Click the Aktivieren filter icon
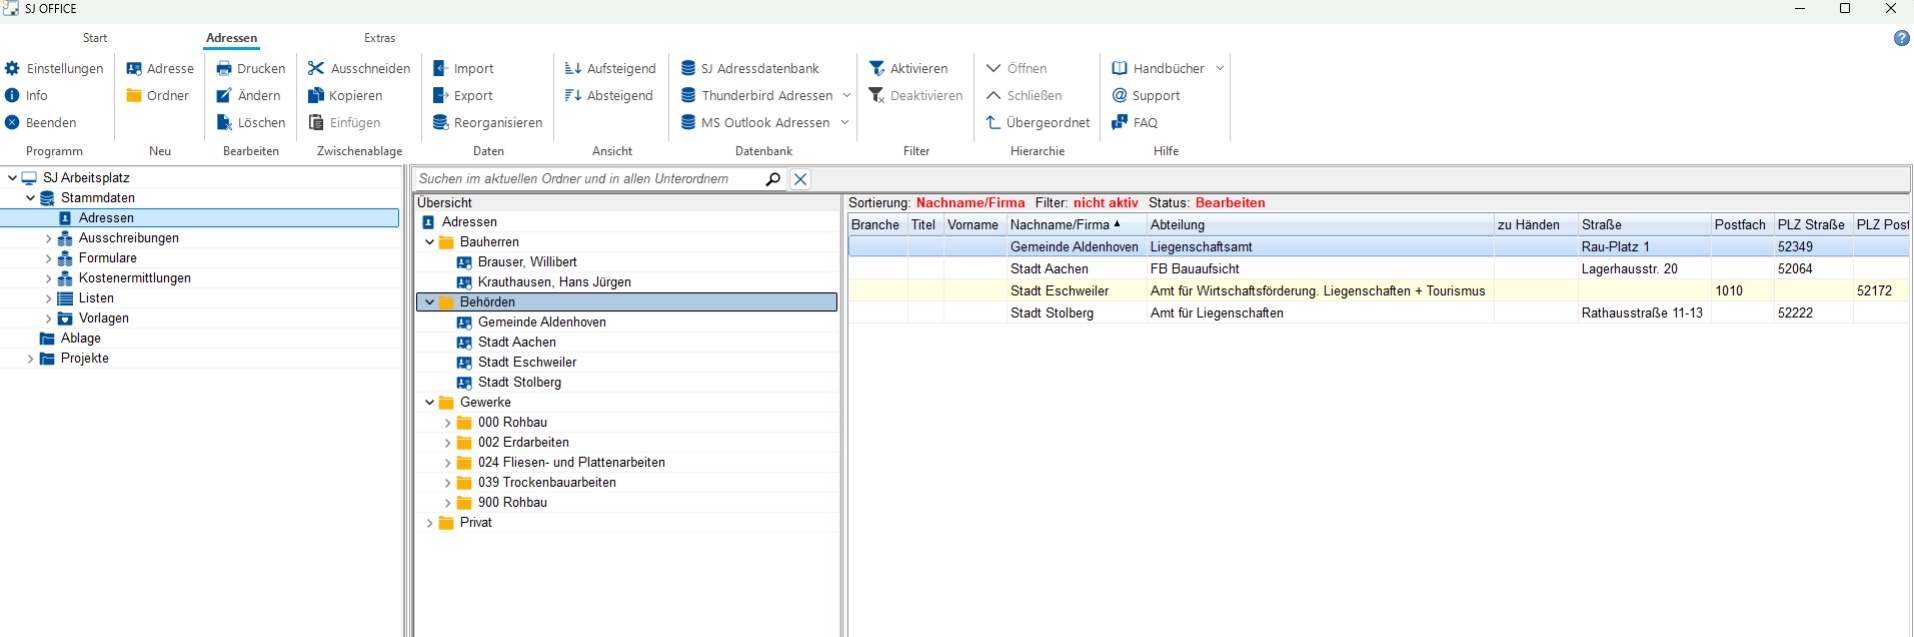This screenshot has height=637, width=1914. pos(877,68)
